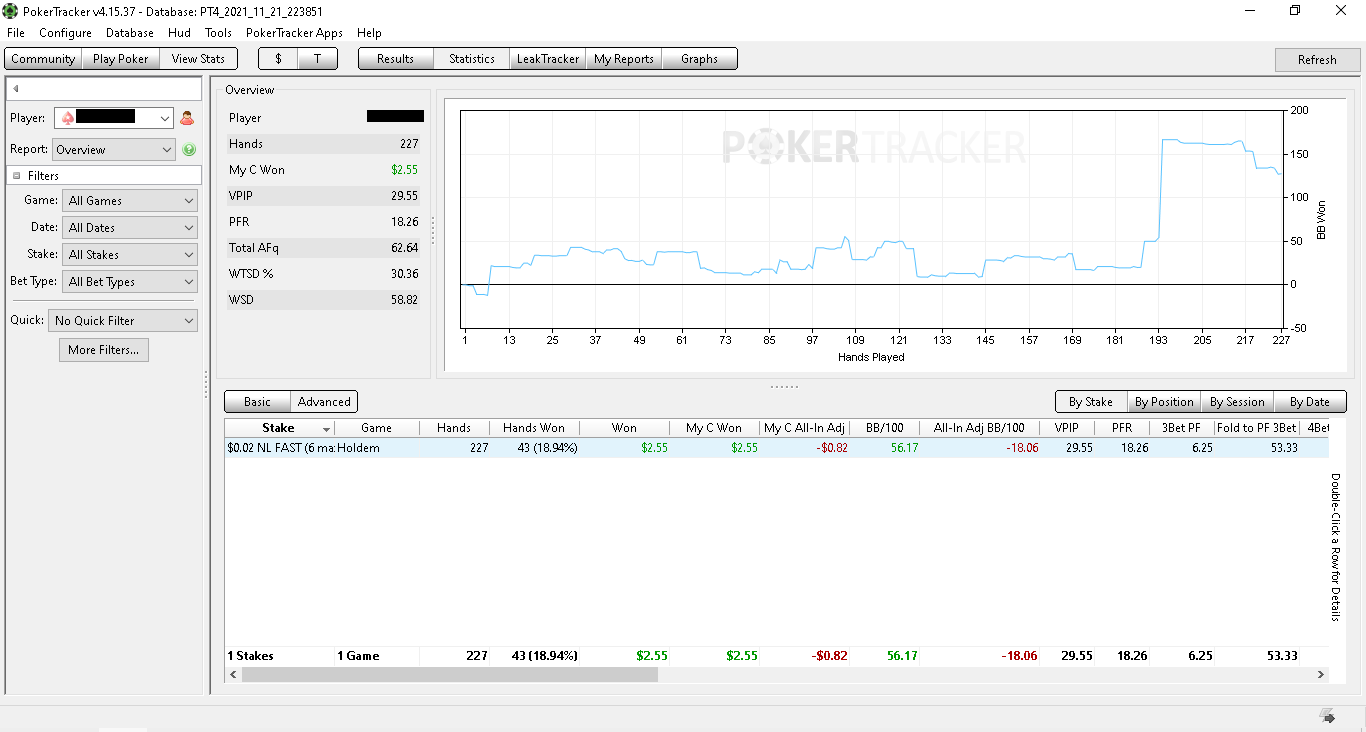Open the Tools menu
1366x732 pixels.
(x=218, y=33)
